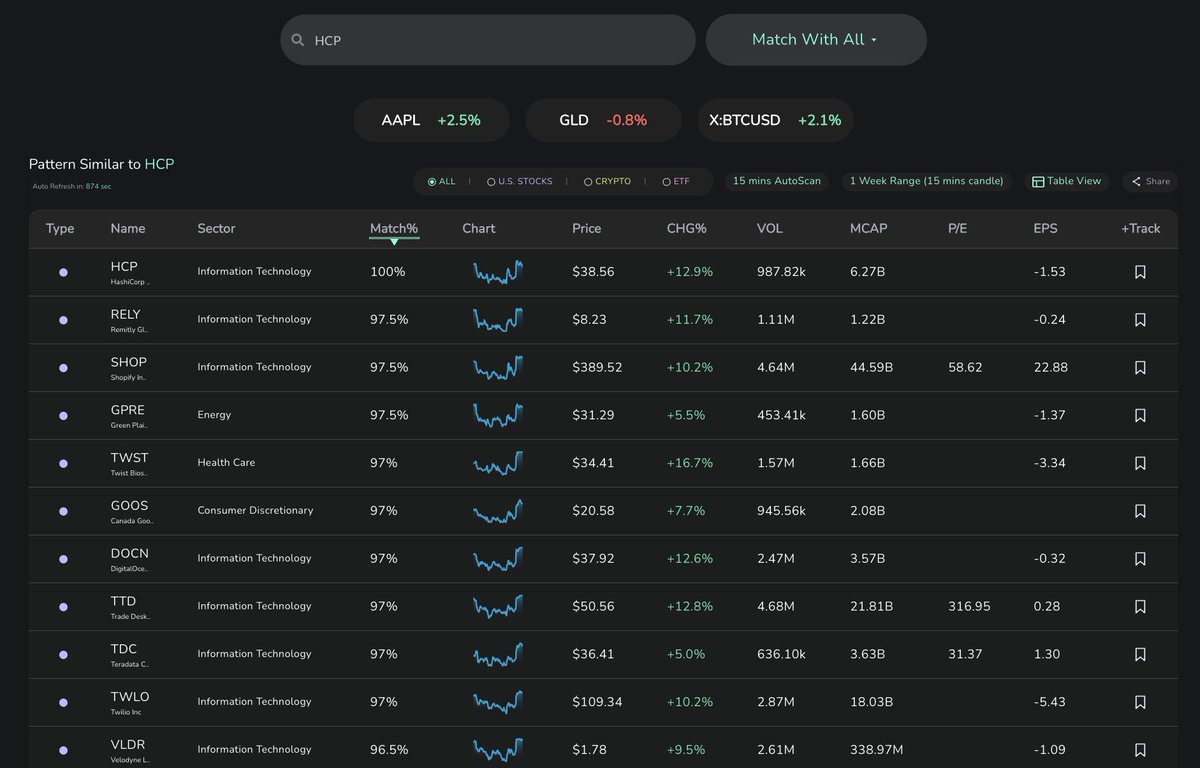Click the TDC ticker name
This screenshot has width=1200, height=768.
click(x=123, y=649)
